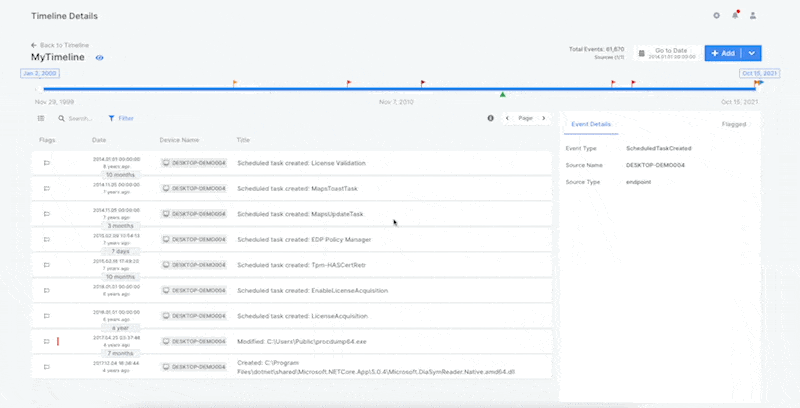The height and width of the screenshot is (408, 800).
Task: Click the Filter funnel icon
Action: (x=112, y=118)
